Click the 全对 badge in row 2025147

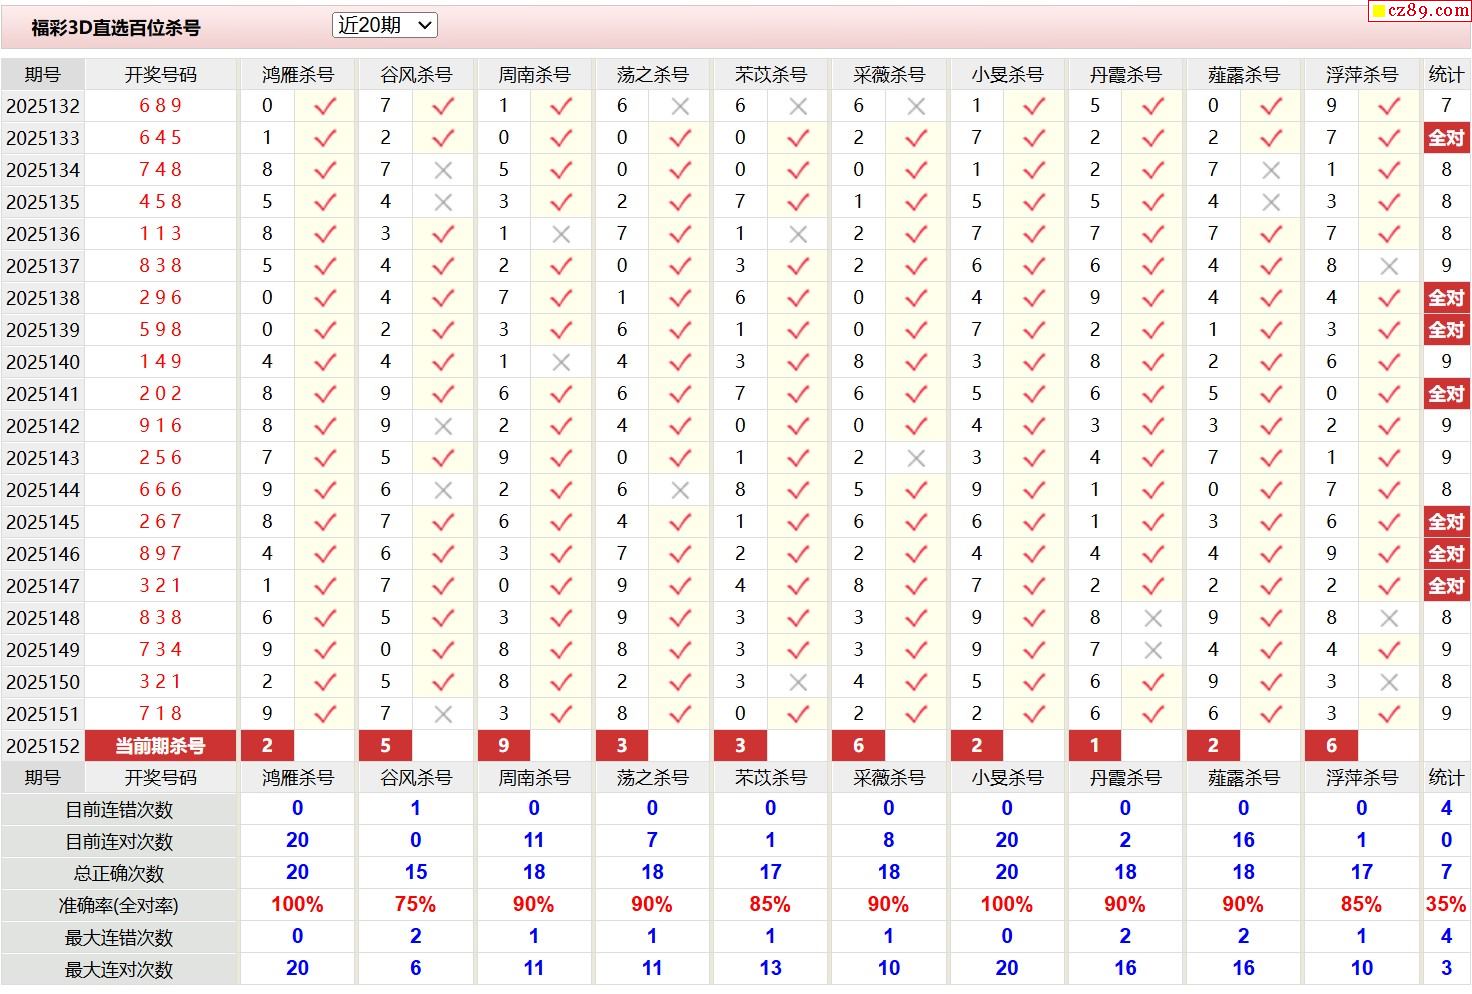(x=1446, y=586)
